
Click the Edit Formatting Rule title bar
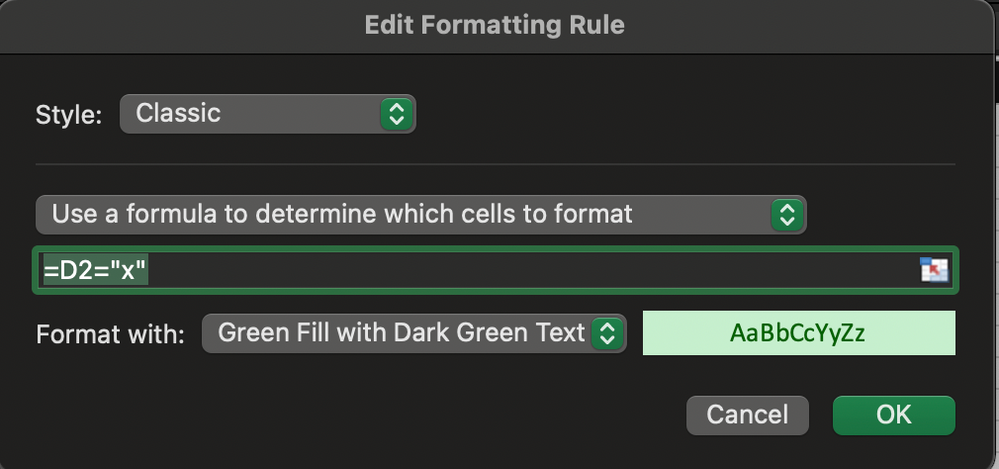[x=494, y=25]
